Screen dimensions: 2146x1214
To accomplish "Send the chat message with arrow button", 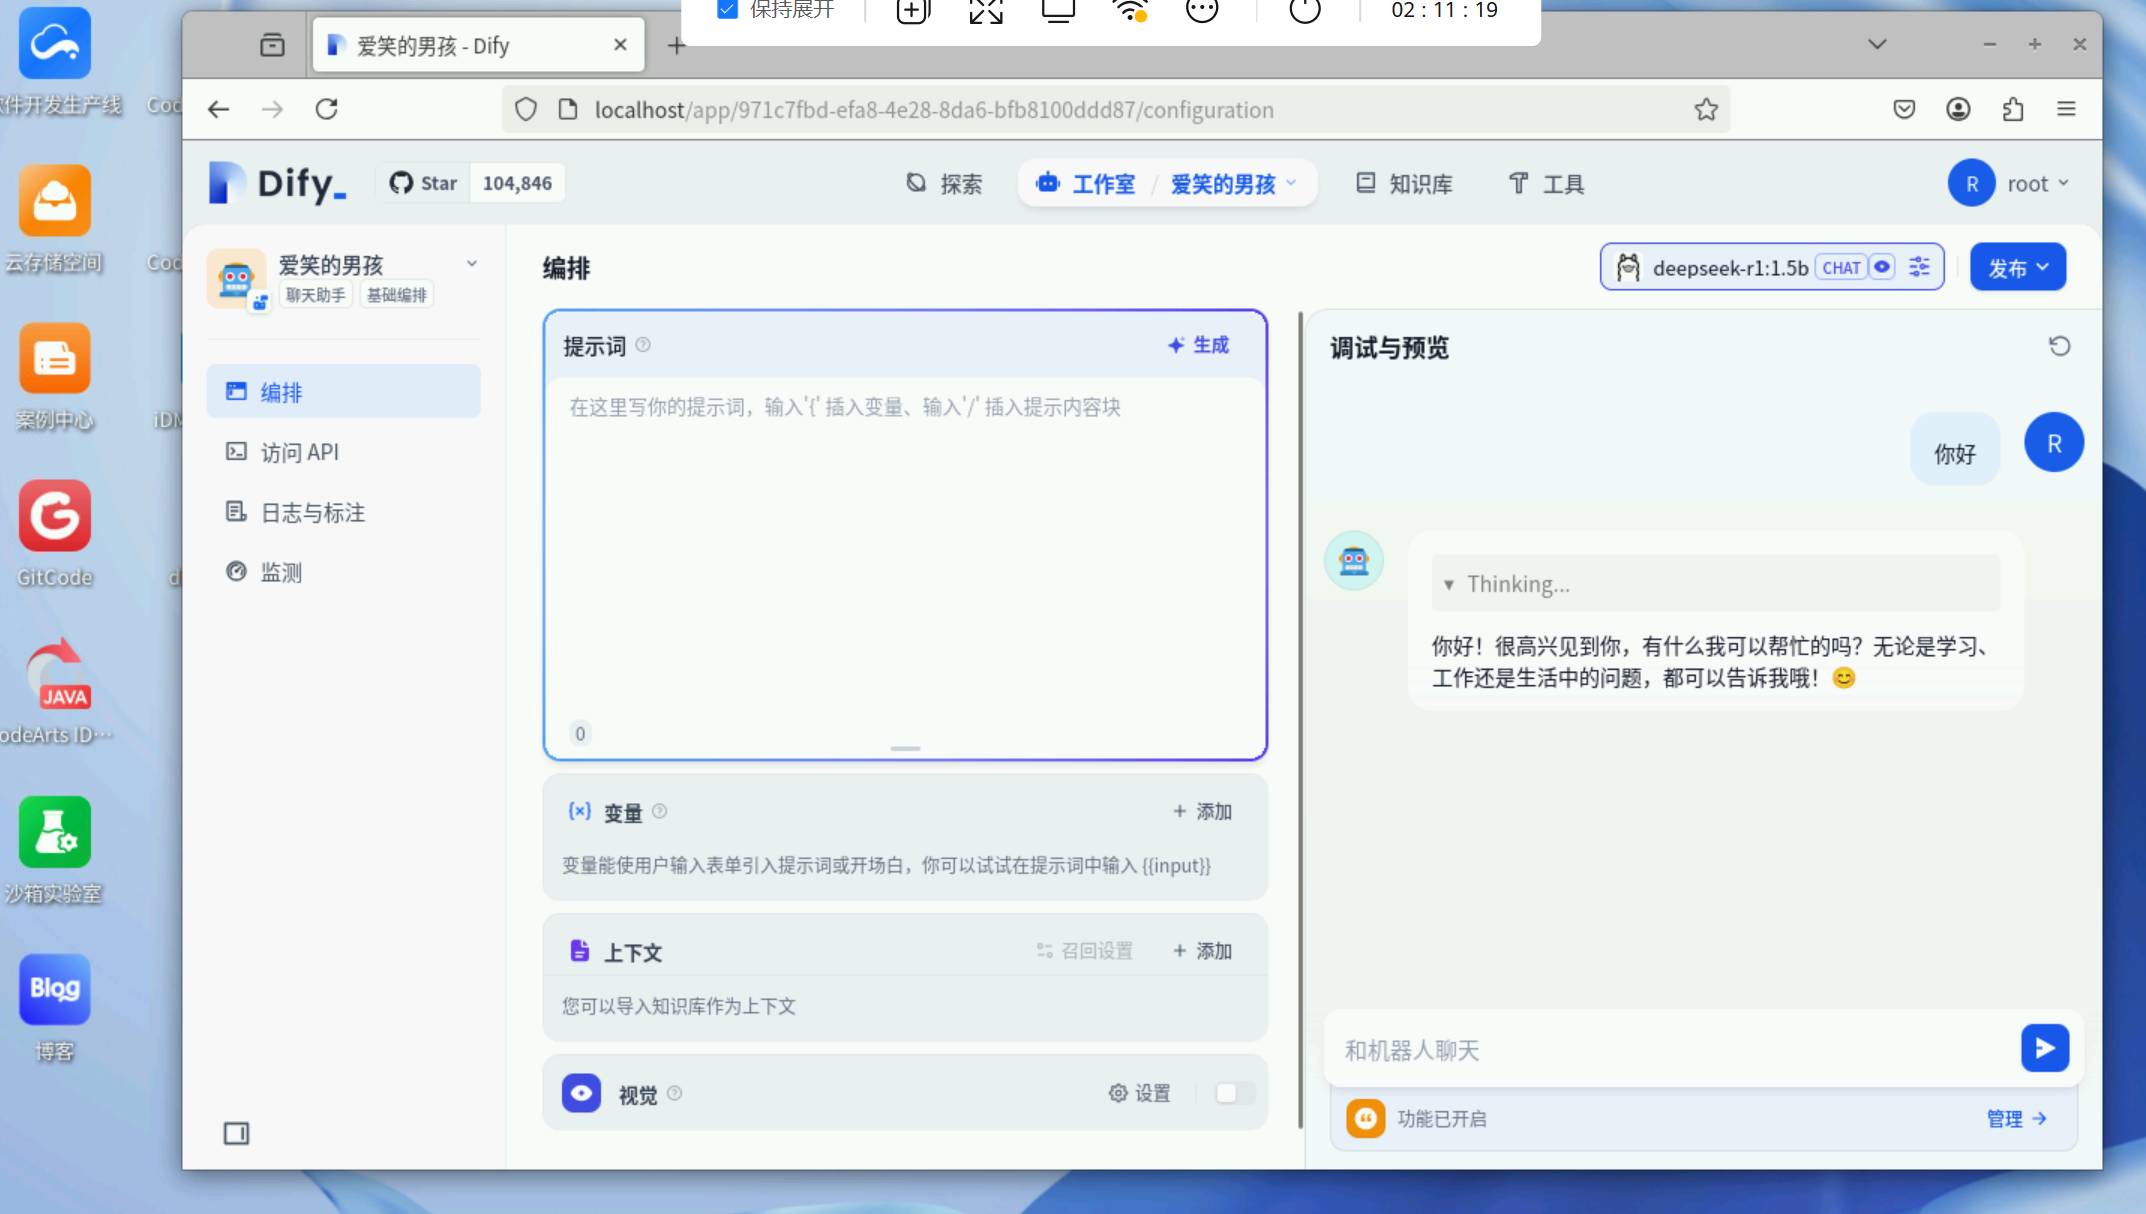I will click(x=2045, y=1048).
